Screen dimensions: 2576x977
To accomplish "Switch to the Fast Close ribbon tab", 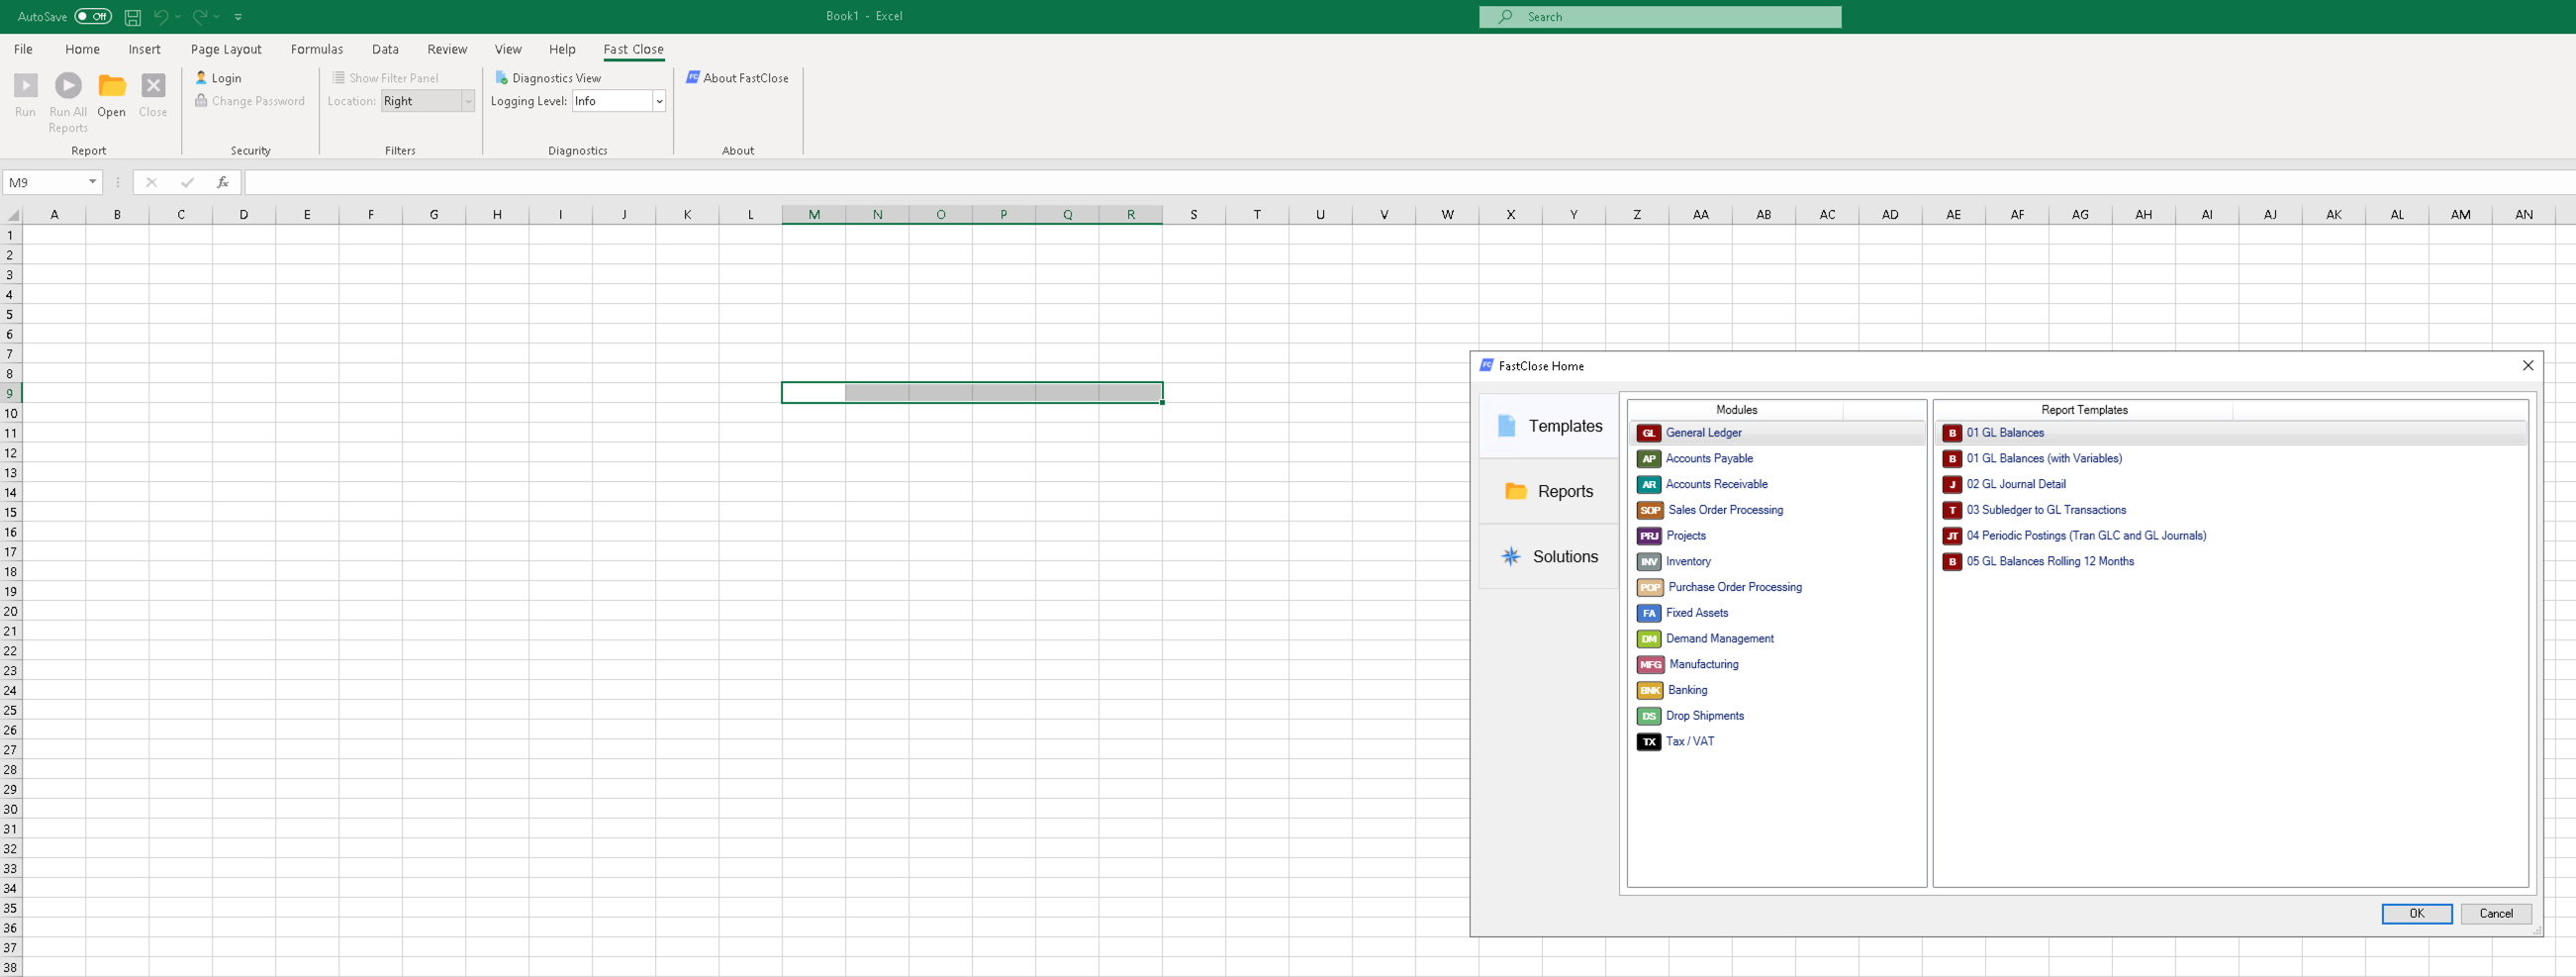I will pos(632,48).
